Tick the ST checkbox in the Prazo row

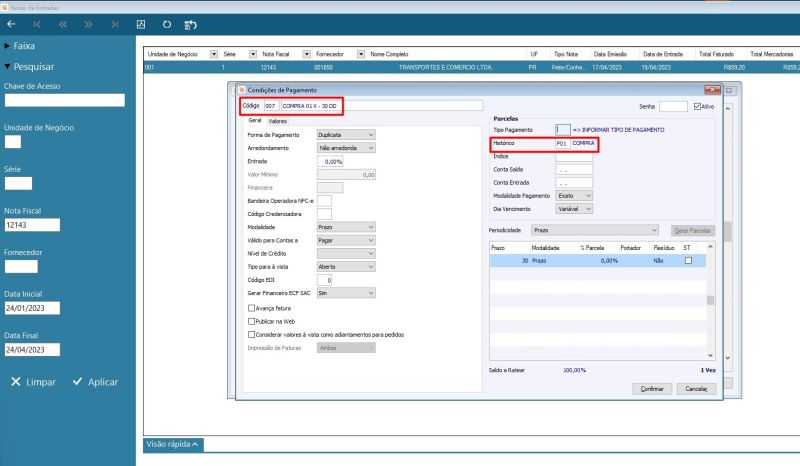point(688,260)
